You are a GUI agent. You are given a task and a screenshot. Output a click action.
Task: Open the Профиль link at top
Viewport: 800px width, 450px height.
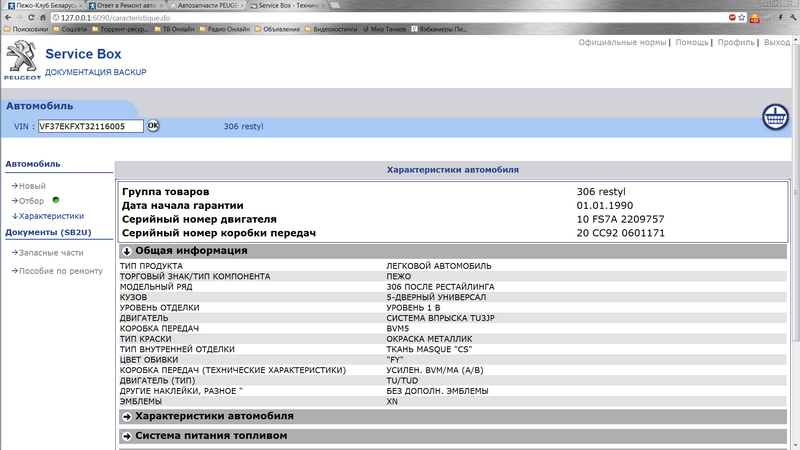coord(738,43)
